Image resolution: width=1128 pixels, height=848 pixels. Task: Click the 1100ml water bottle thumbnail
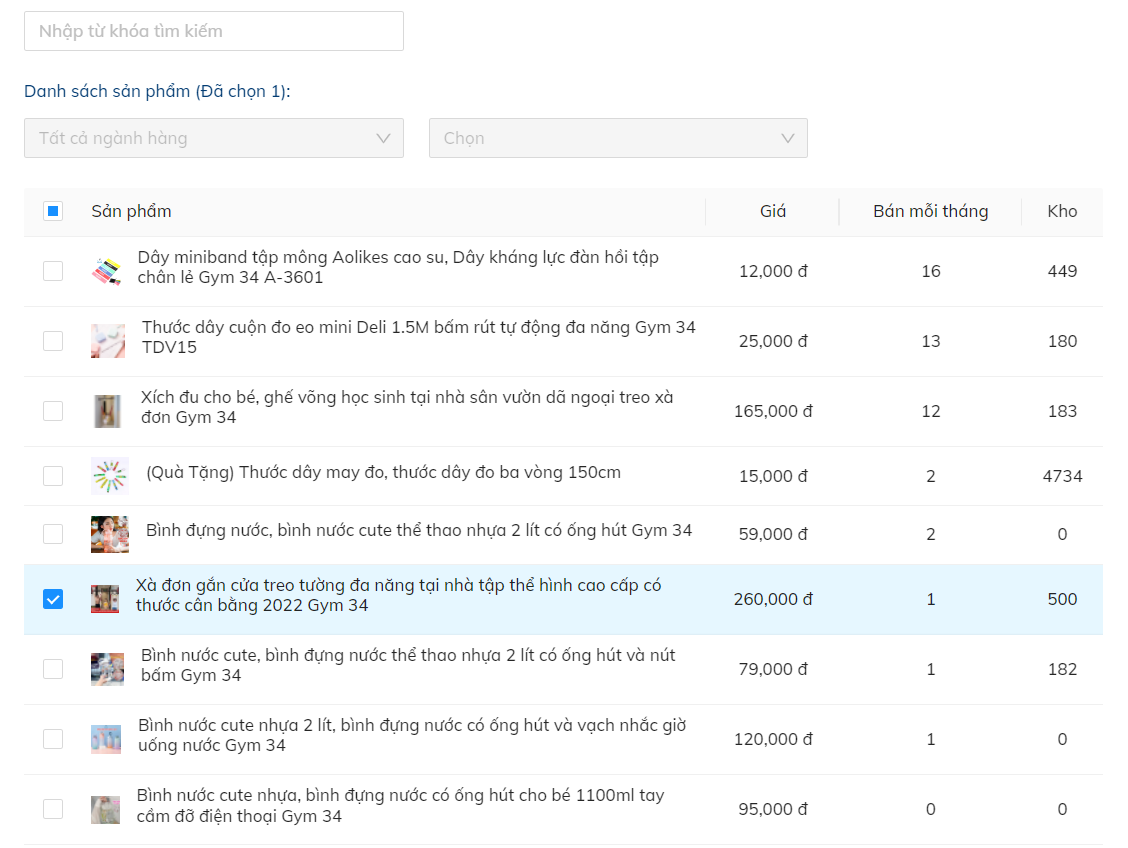[105, 809]
